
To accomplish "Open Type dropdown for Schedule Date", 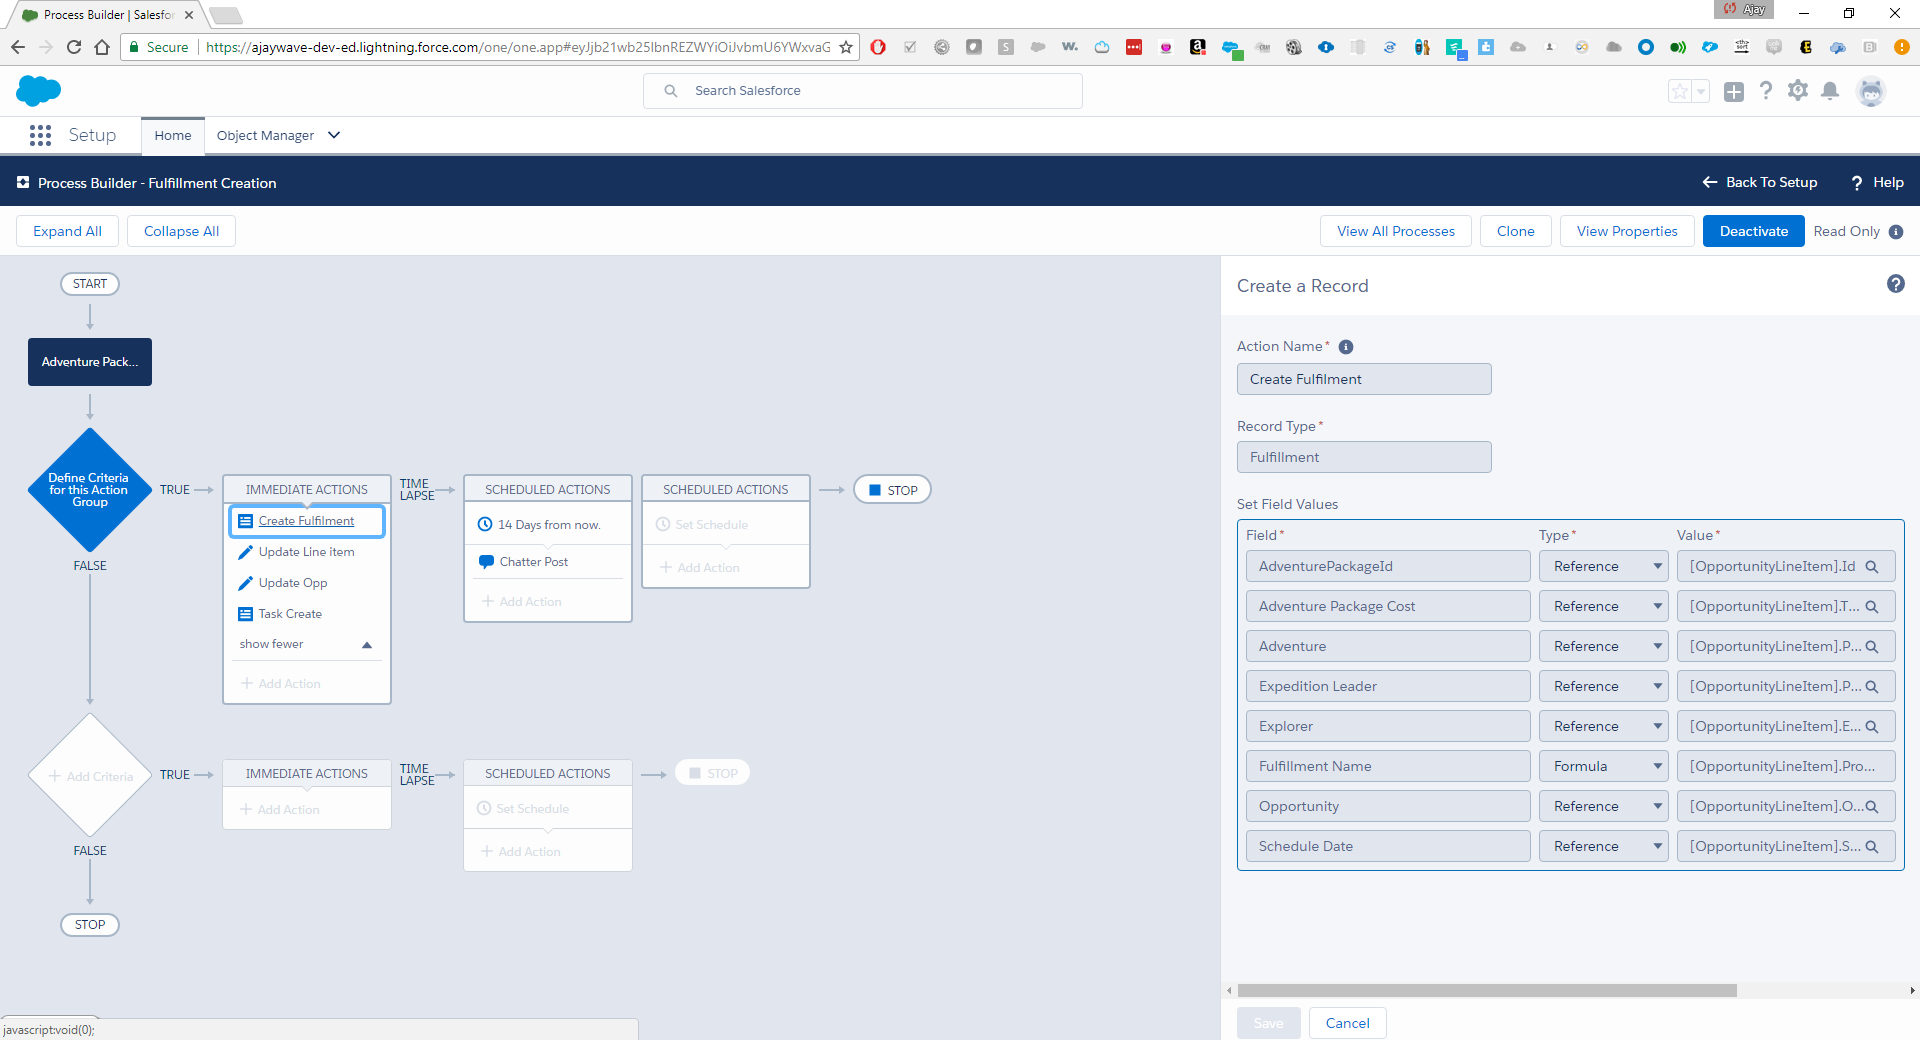I will 1604,846.
